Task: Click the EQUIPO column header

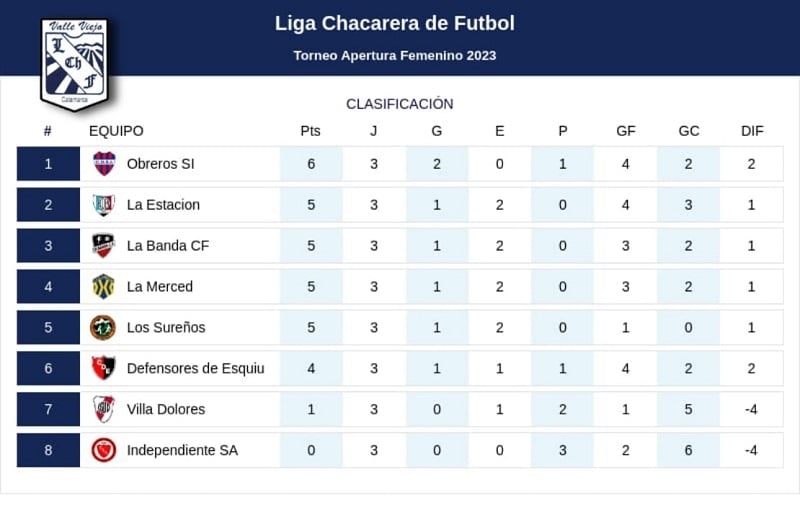Action: point(116,131)
